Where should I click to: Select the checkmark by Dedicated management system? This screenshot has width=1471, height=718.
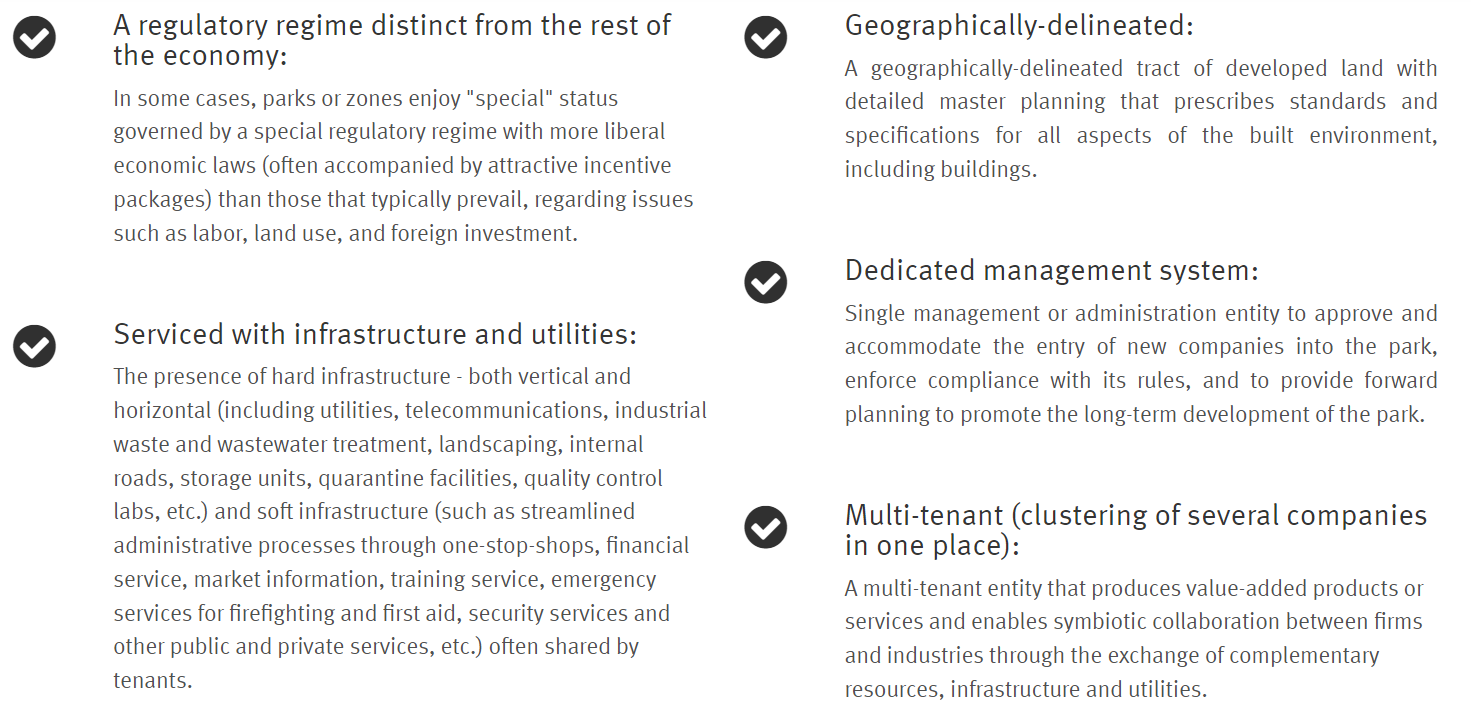pyautogui.click(x=766, y=282)
